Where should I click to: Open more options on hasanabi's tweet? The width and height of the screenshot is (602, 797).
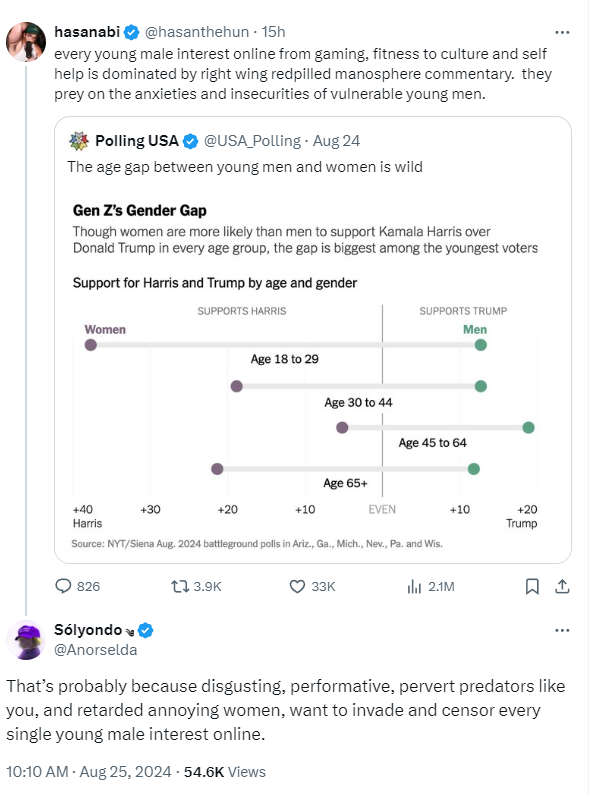(562, 32)
